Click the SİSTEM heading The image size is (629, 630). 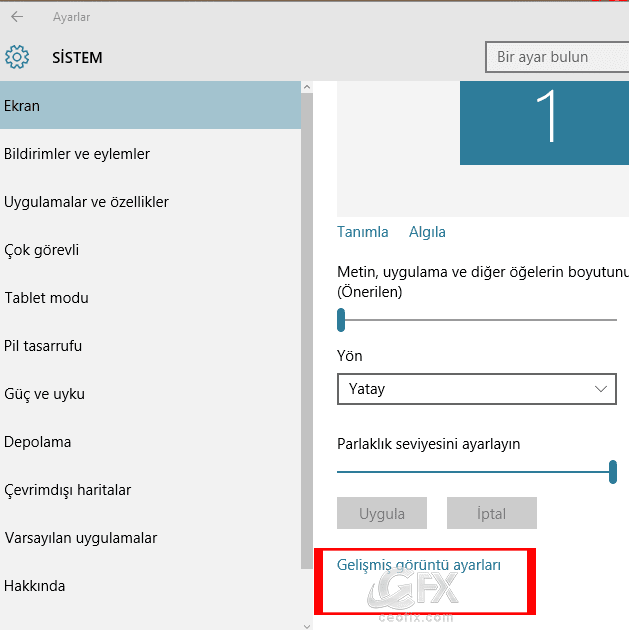77,57
